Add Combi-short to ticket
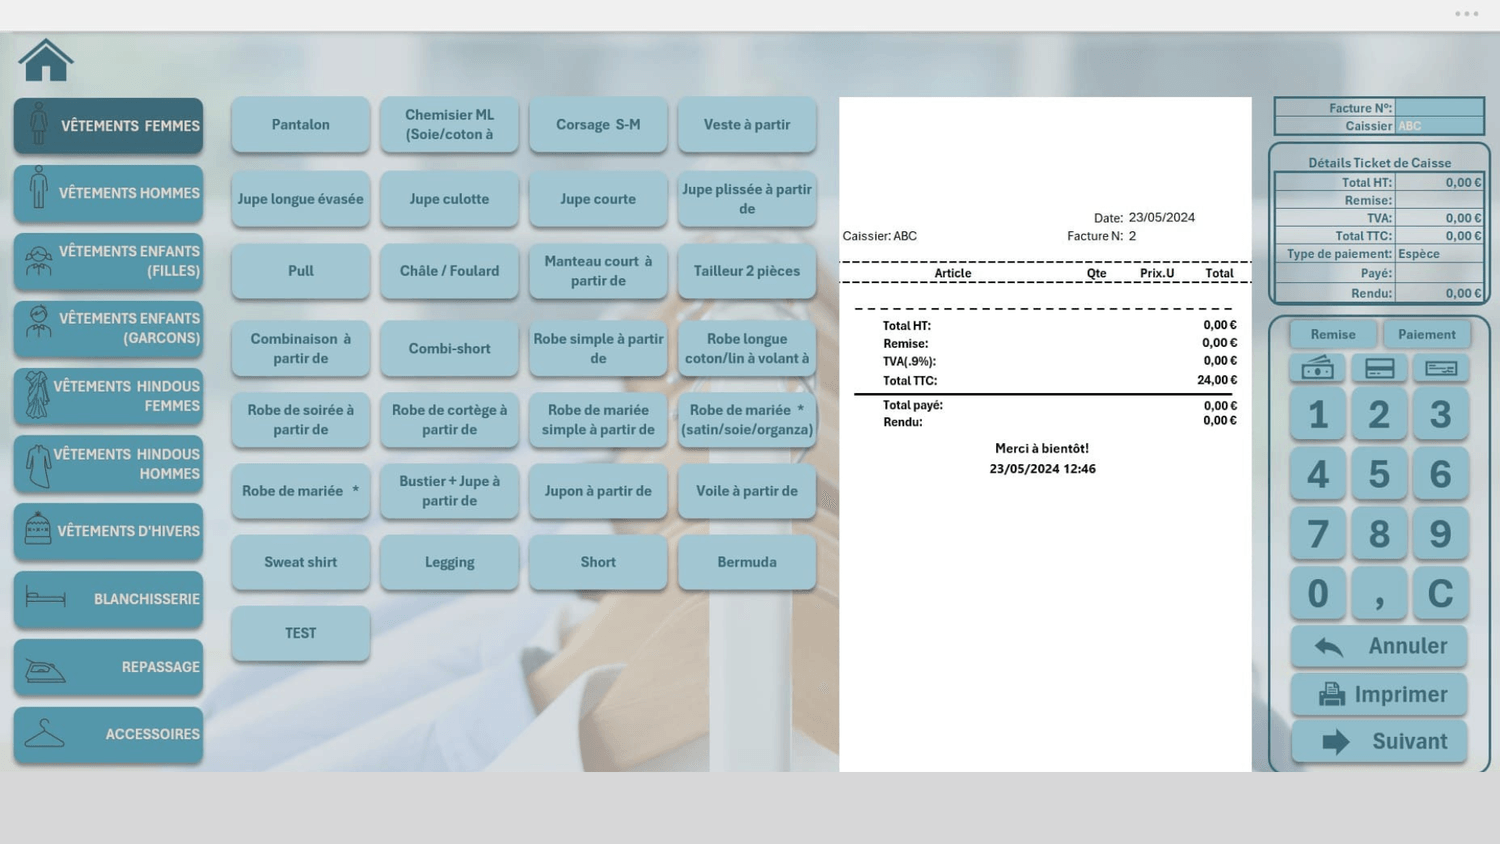Viewport: 1500px width, 844px height. click(449, 348)
